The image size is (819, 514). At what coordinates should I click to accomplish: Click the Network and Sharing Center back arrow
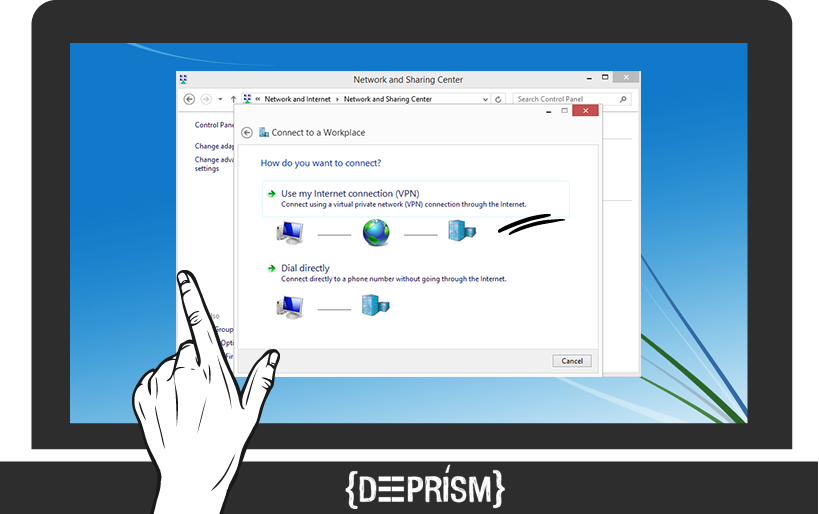pos(190,99)
